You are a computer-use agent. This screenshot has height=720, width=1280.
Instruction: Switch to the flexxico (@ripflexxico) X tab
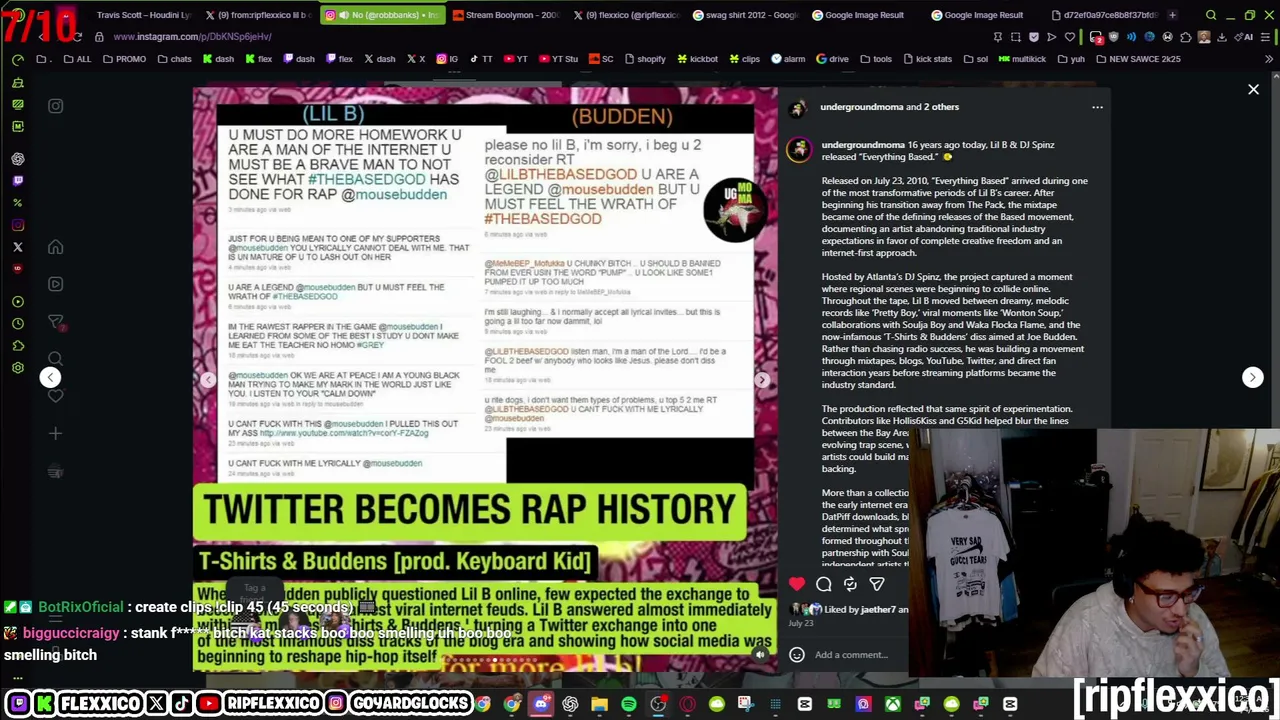pyautogui.click(x=628, y=15)
